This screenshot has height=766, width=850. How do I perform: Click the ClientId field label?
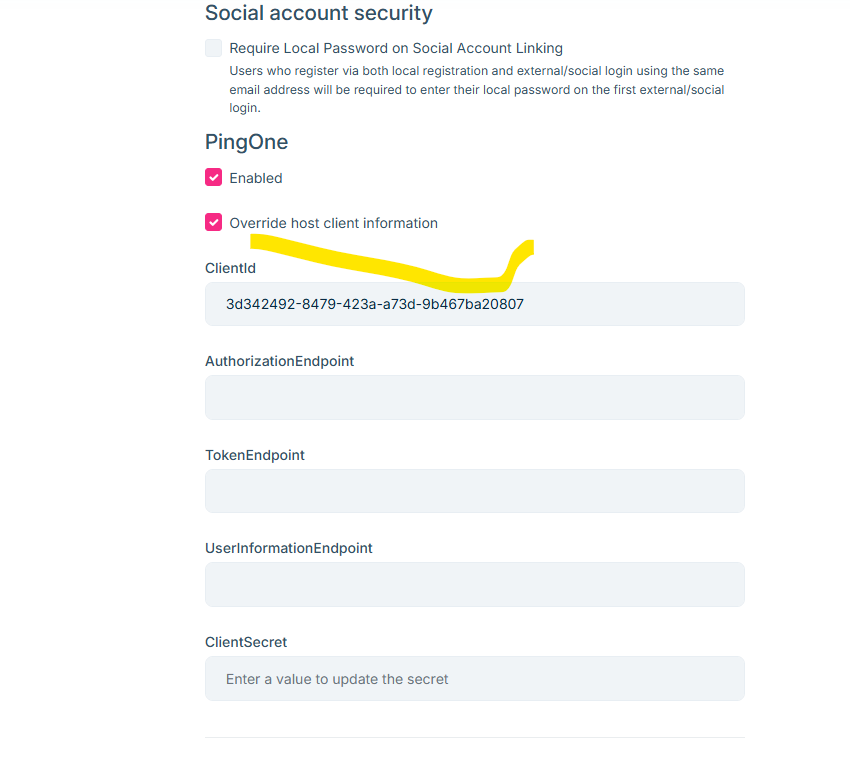click(230, 268)
